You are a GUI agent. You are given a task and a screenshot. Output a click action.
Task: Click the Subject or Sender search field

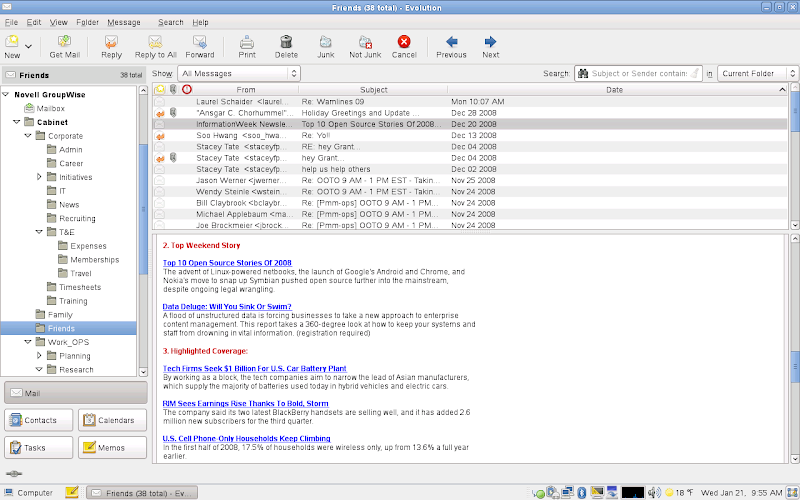[x=639, y=73]
